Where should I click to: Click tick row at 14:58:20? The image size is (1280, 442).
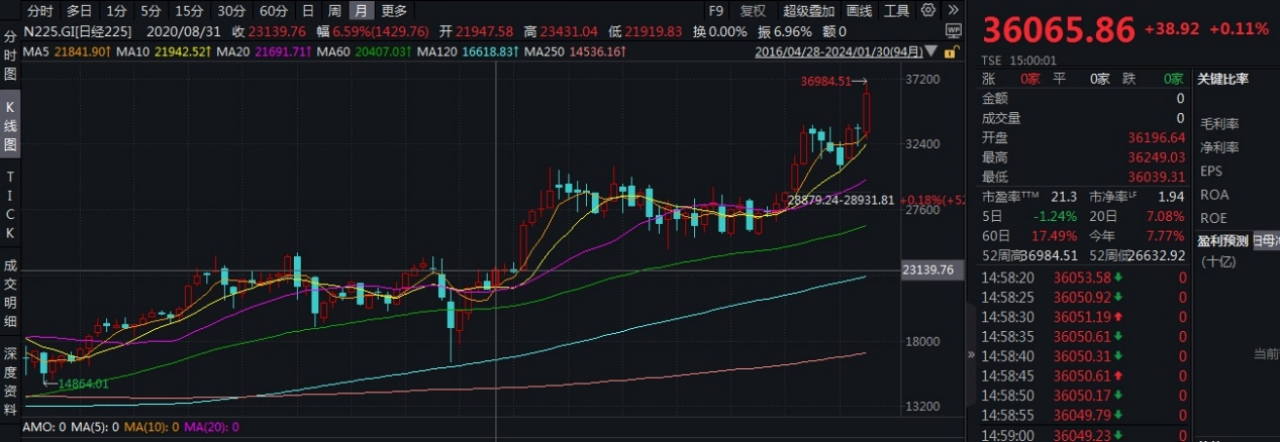[1084, 277]
